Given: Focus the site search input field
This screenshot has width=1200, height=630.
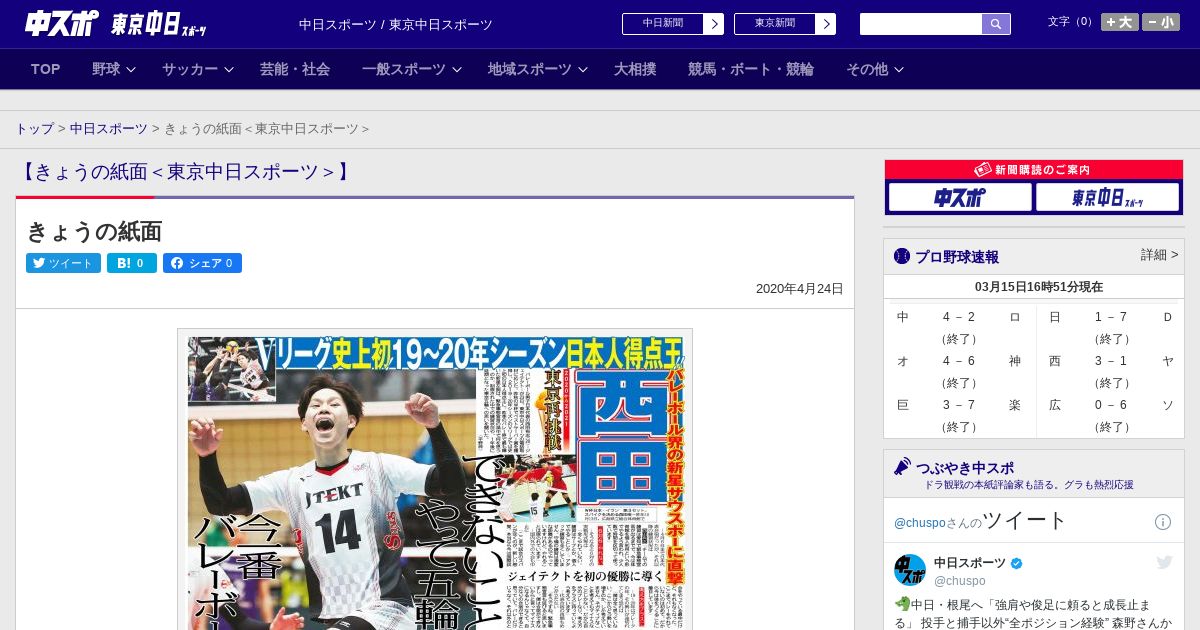Looking at the screenshot, I should pyautogui.click(x=921, y=24).
